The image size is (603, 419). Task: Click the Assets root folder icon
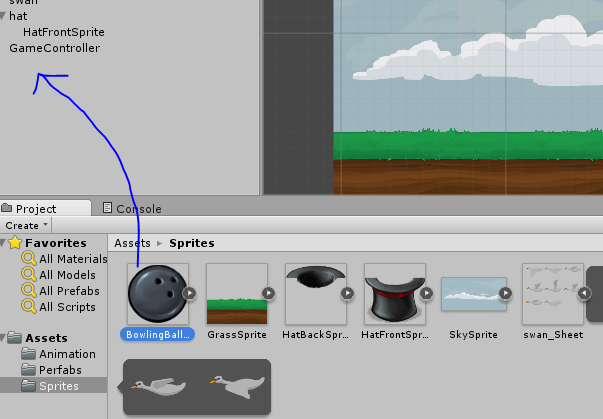coord(15,338)
